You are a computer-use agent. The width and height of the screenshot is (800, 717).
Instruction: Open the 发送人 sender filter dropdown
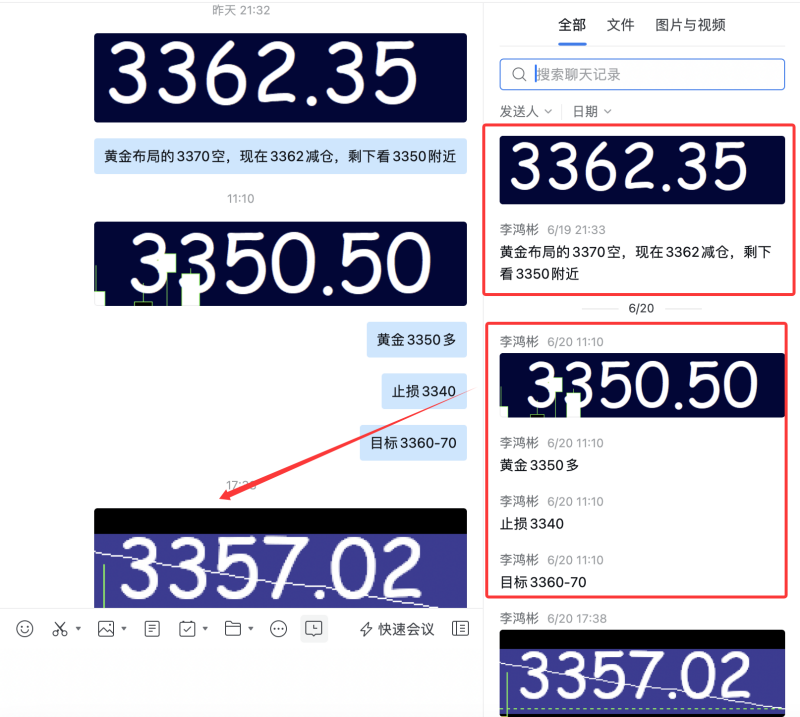(x=526, y=111)
